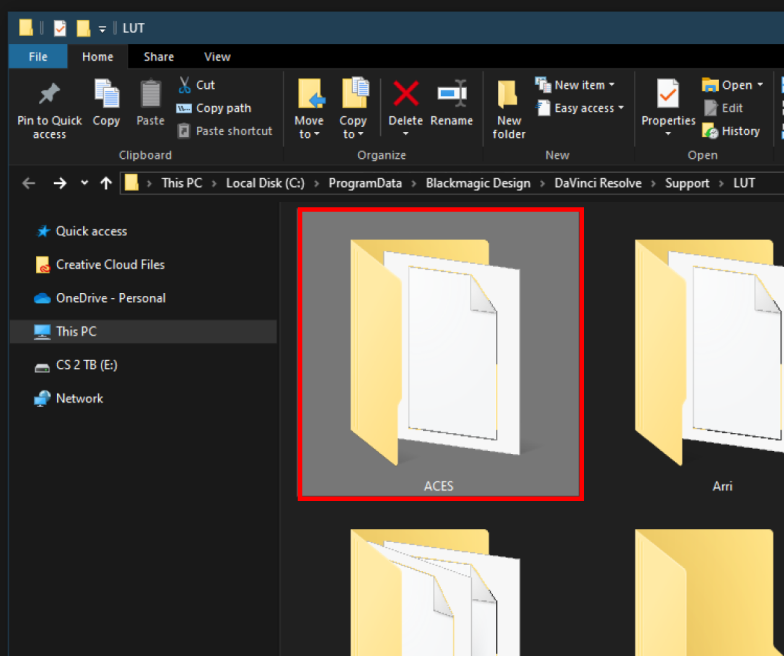Select Quick access in navigation pane
Viewport: 784px width, 656px height.
click(91, 231)
